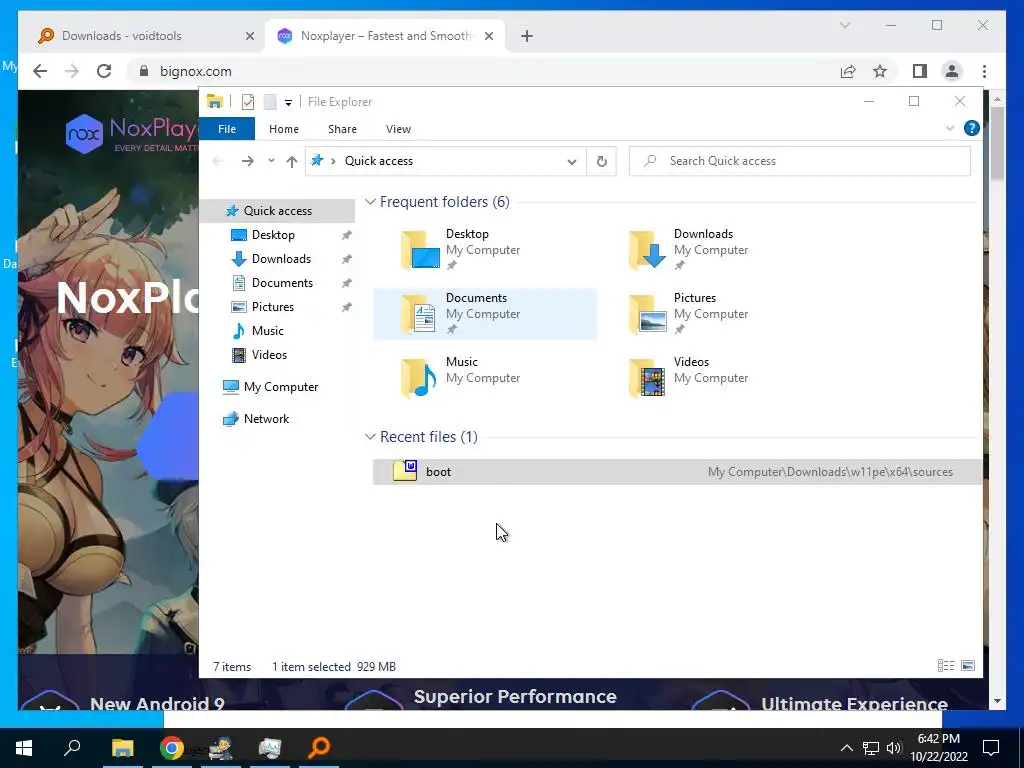This screenshot has width=1024, height=768.
Task: Open File Explorer help
Action: 972,128
